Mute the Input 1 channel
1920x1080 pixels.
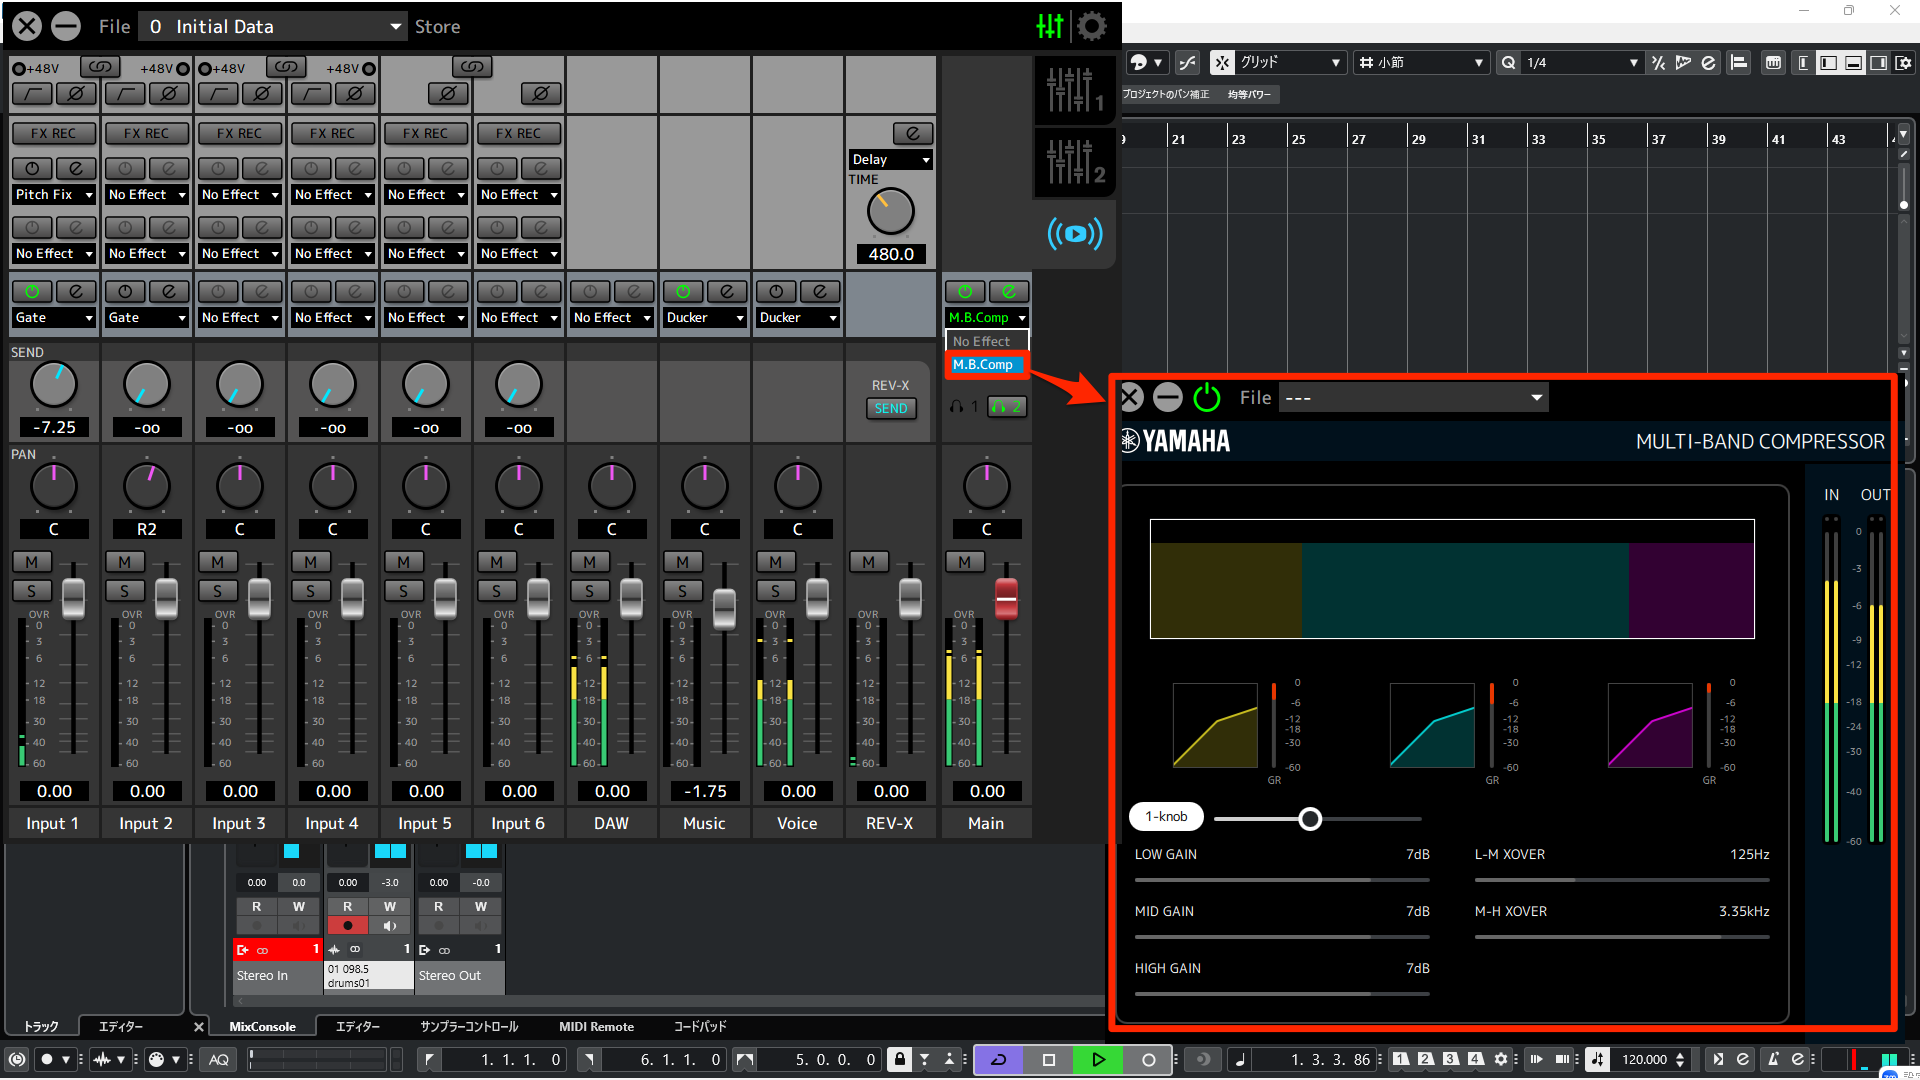point(32,562)
